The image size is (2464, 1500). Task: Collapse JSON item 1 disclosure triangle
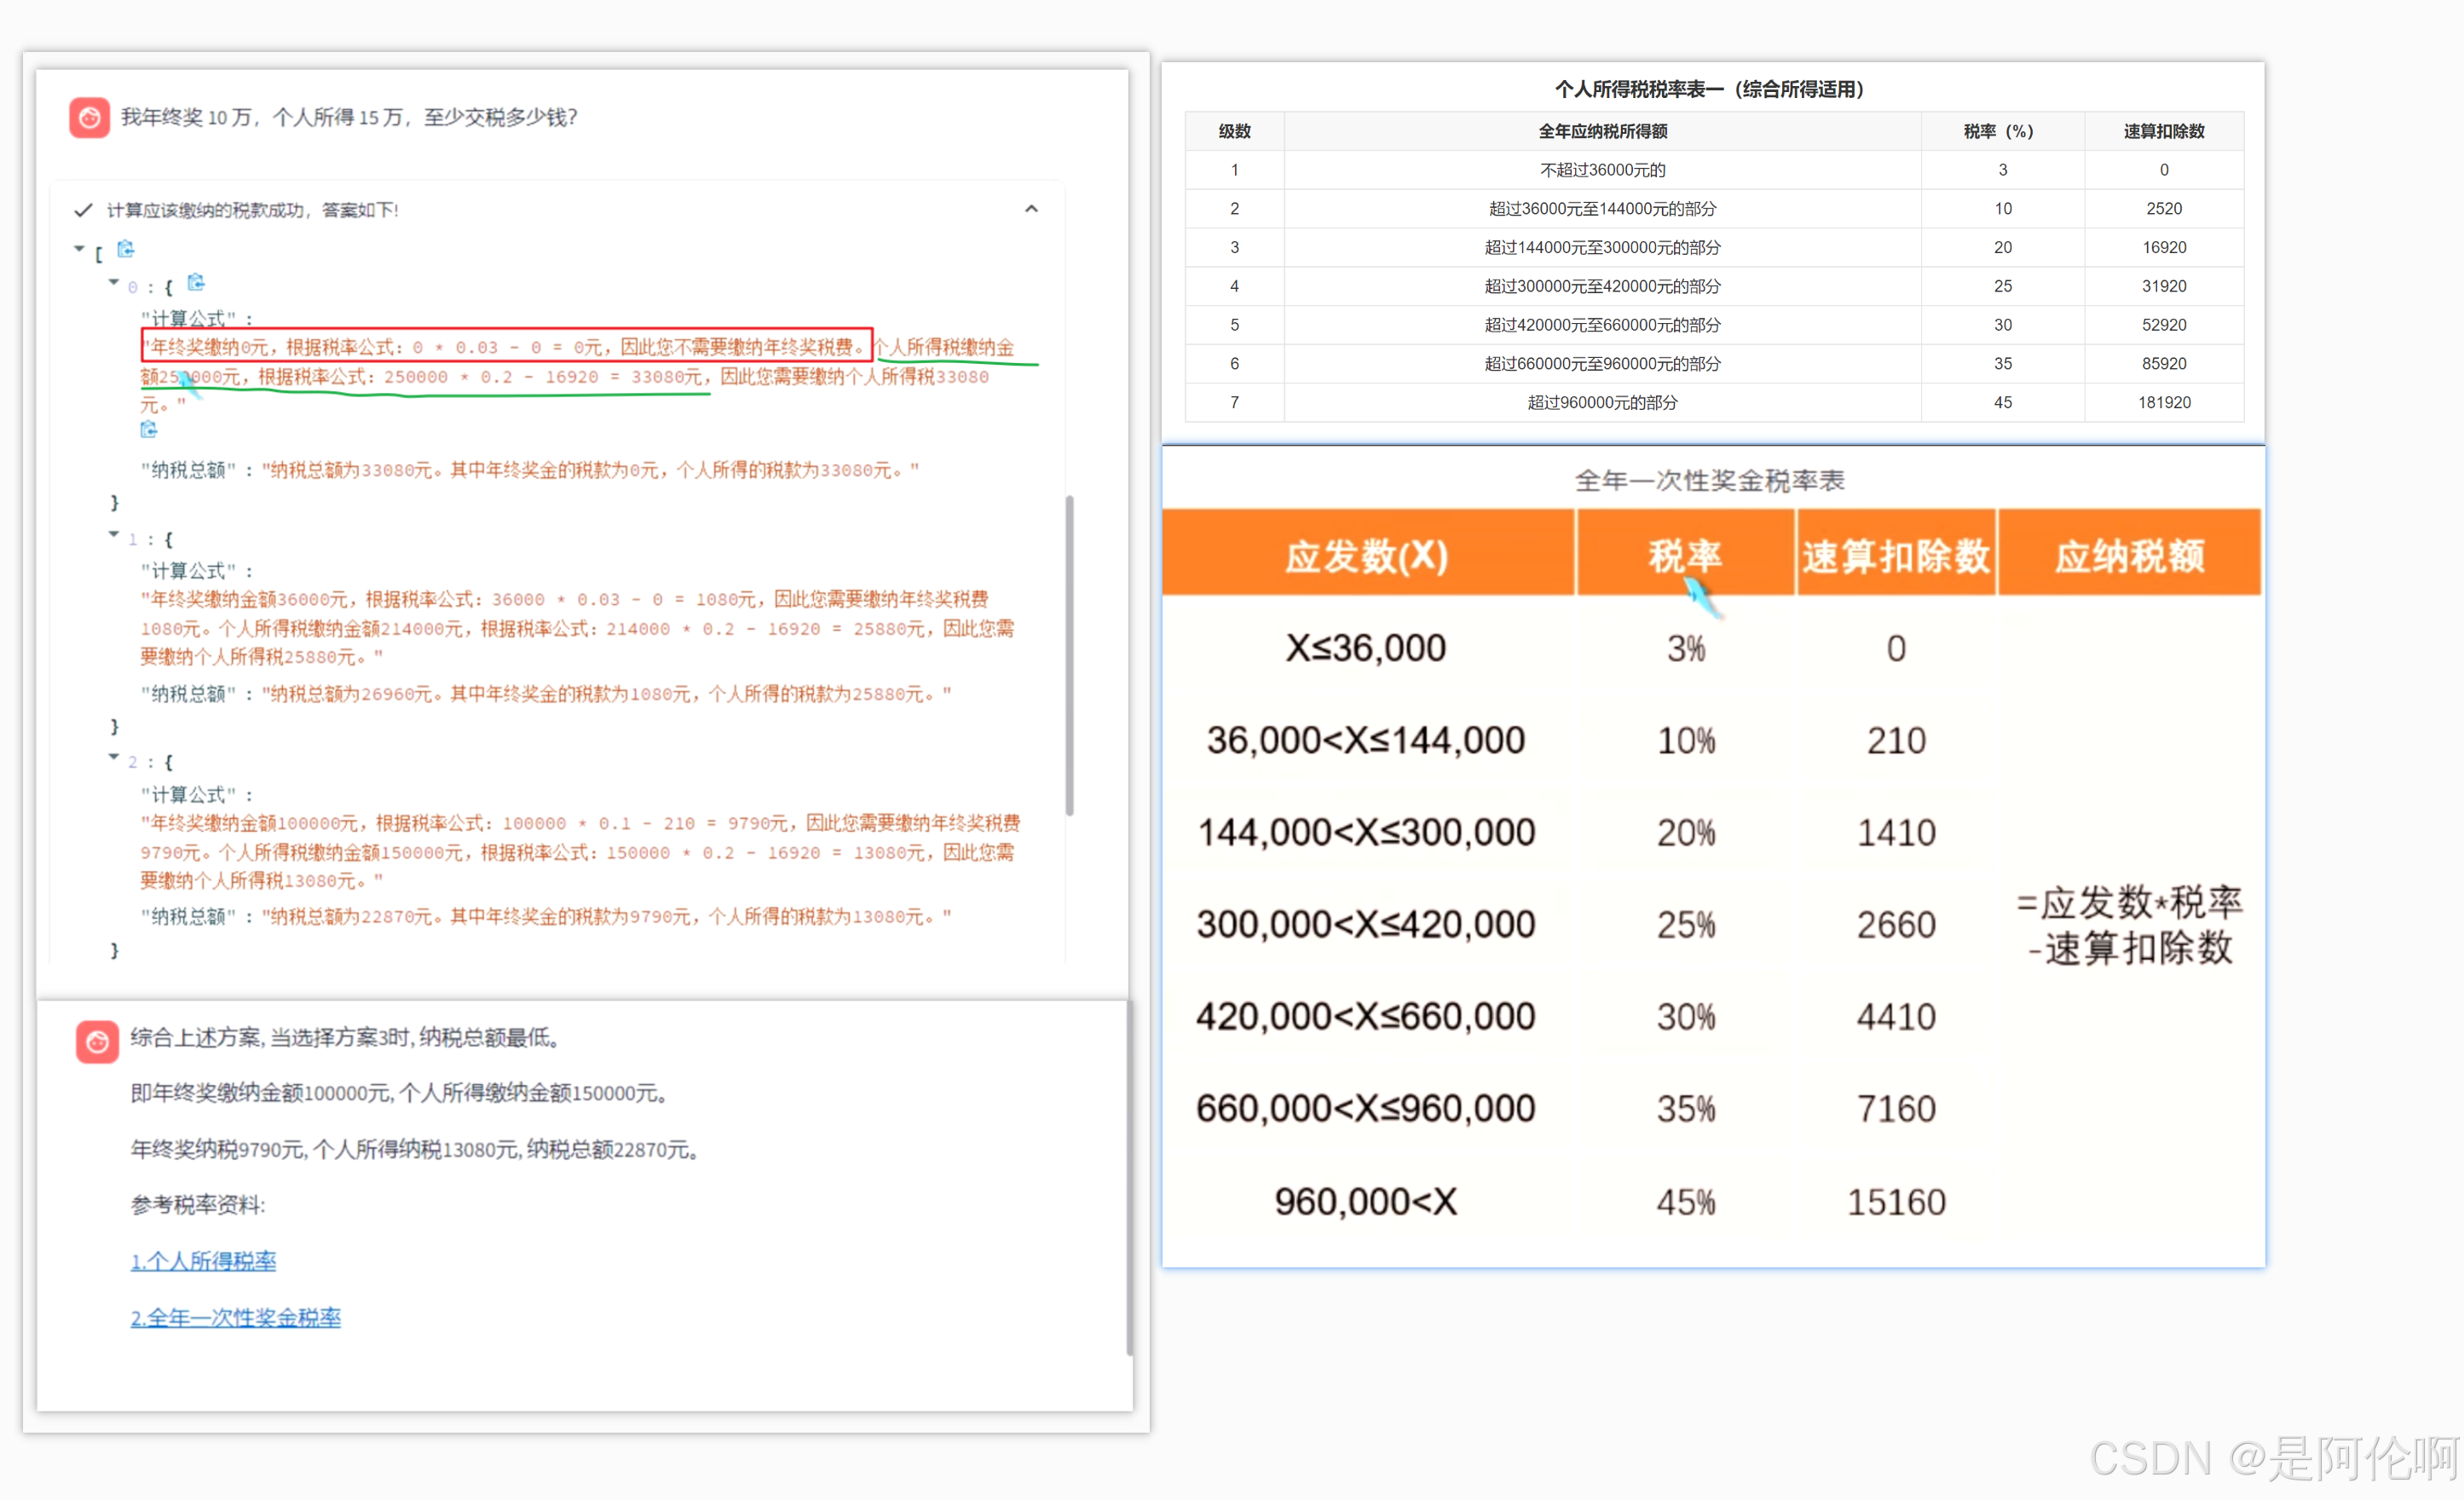(x=114, y=535)
